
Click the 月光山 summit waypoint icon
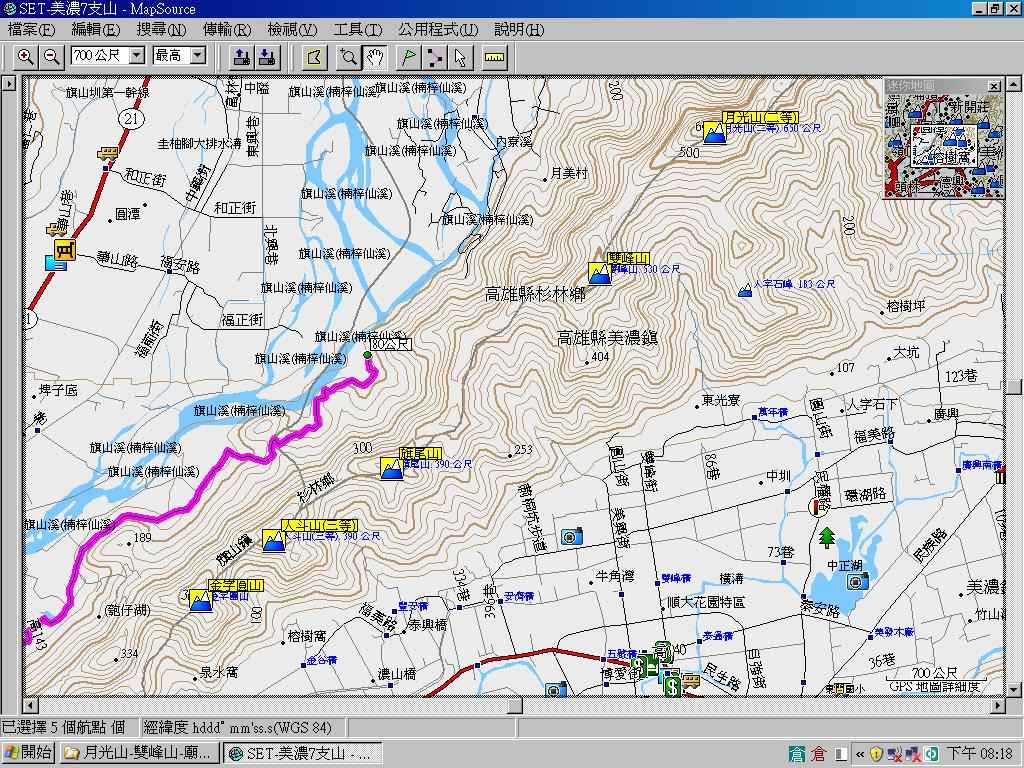tap(714, 132)
